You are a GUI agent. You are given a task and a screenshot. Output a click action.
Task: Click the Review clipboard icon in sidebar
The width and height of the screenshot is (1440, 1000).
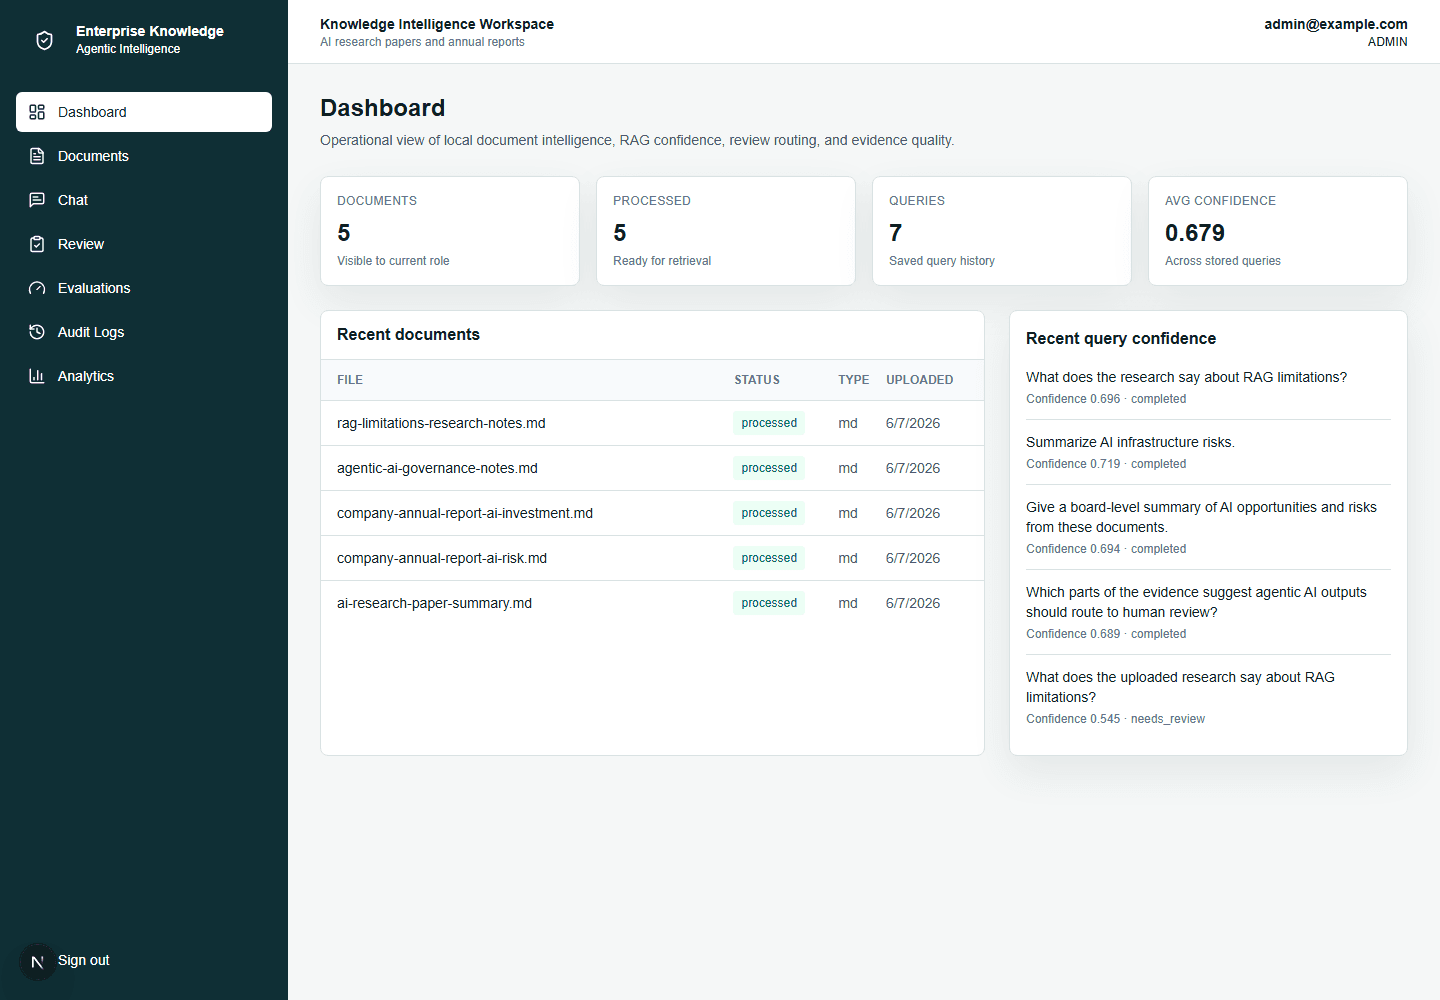[x=37, y=244]
